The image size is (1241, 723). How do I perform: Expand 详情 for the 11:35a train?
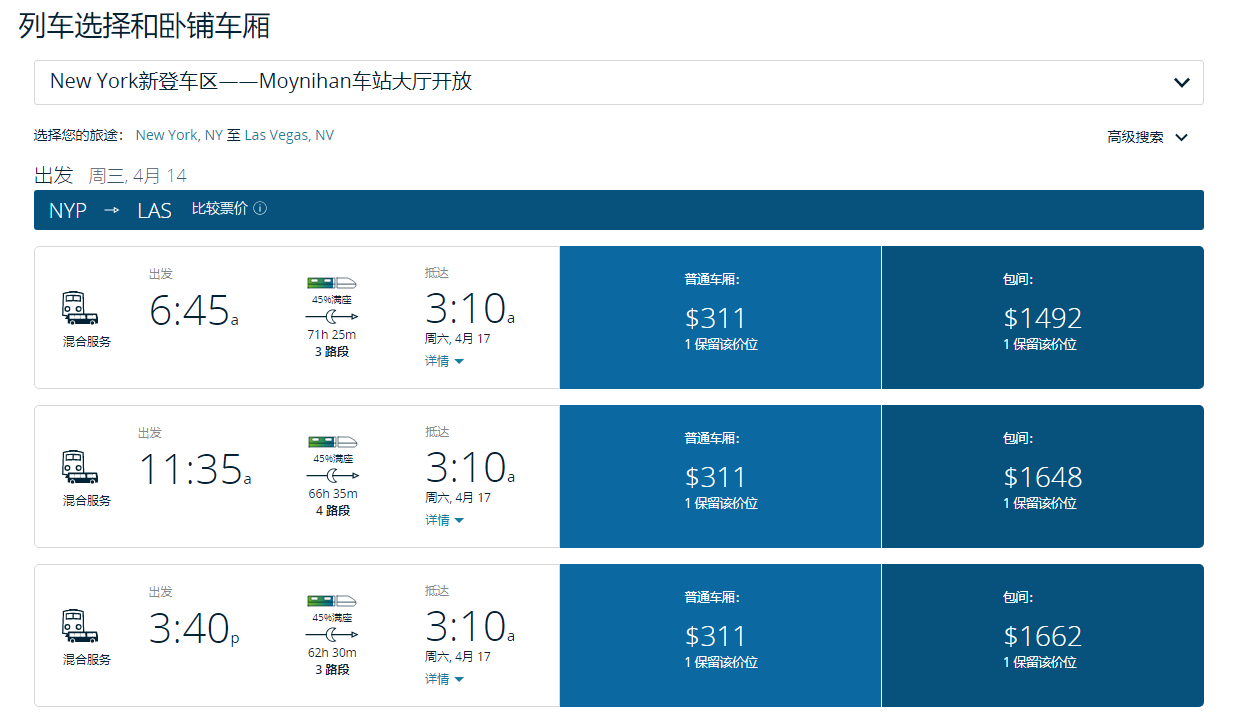click(x=444, y=520)
